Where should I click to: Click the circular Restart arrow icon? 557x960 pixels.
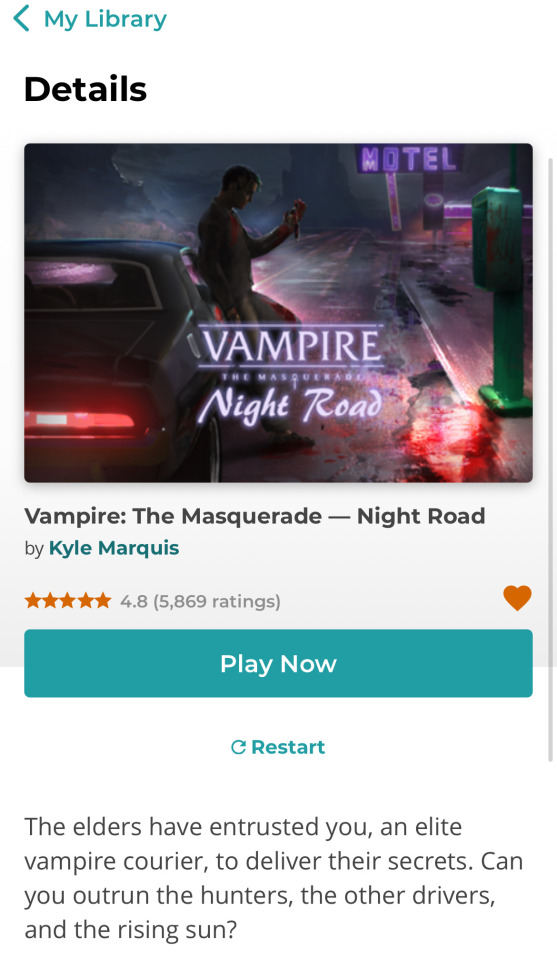click(238, 747)
